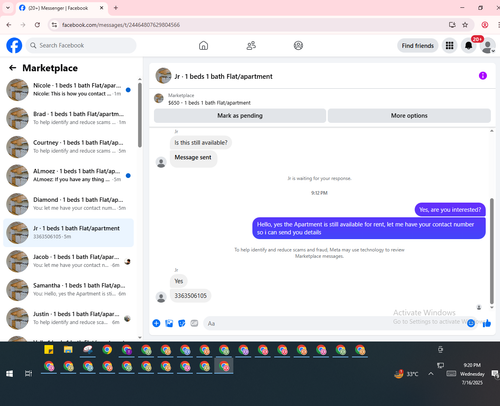The width and height of the screenshot is (500, 406).
Task: Open the account profile menu
Action: 488,45
